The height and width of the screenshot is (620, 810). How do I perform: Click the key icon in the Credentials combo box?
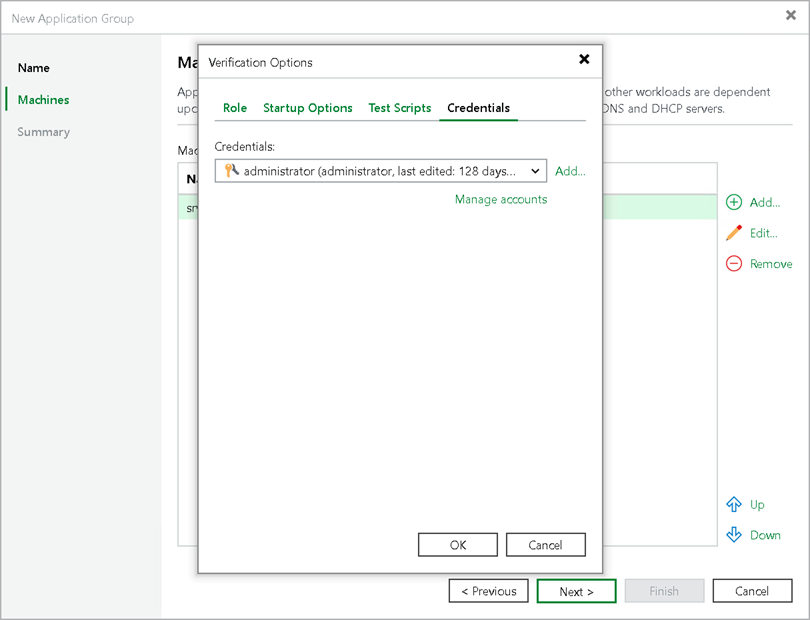[231, 170]
